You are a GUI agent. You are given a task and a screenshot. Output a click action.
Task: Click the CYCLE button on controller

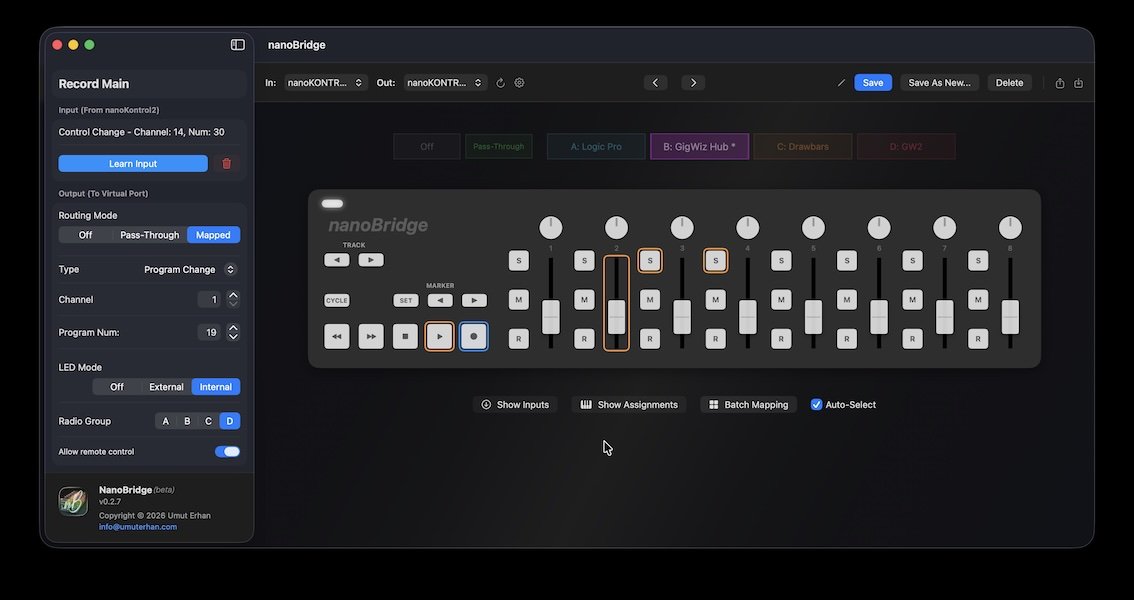[336, 300]
